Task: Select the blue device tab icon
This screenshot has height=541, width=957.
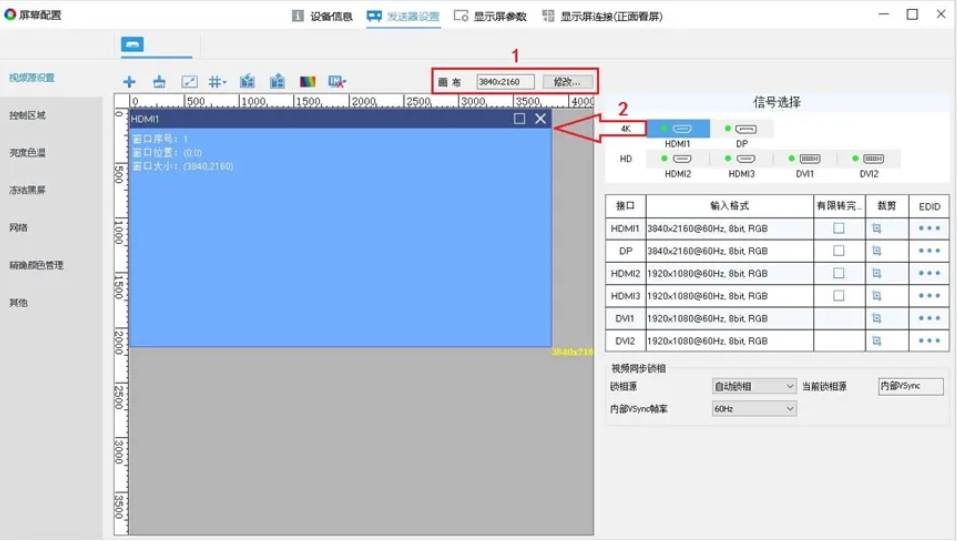Action: (132, 45)
